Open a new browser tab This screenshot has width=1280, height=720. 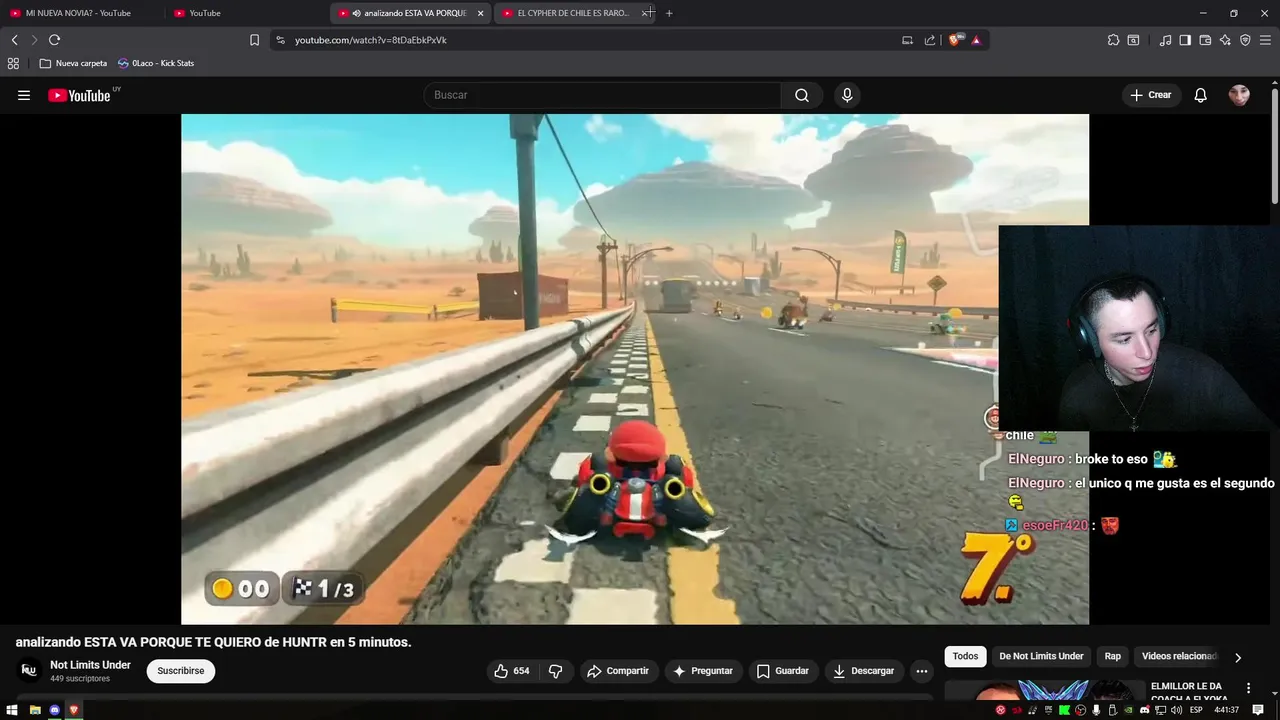(x=669, y=13)
